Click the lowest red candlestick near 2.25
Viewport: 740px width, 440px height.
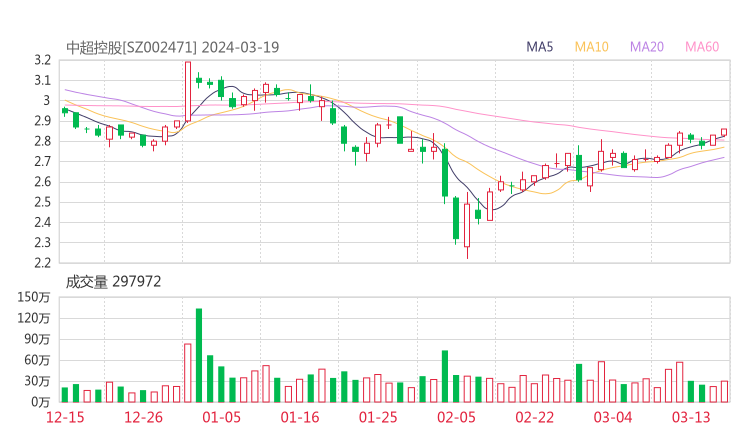tap(467, 225)
